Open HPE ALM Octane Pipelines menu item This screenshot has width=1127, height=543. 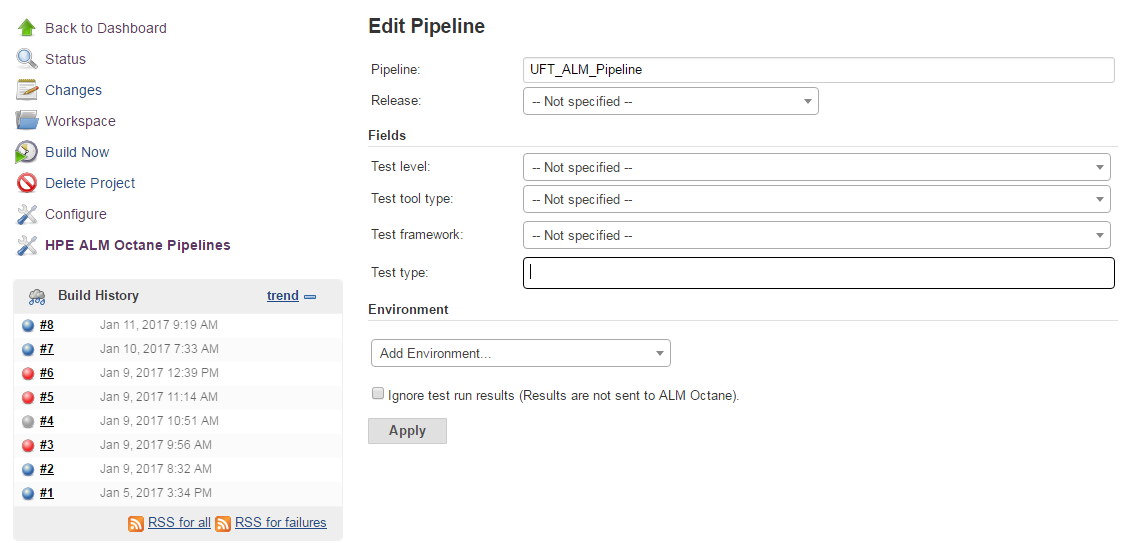point(137,245)
